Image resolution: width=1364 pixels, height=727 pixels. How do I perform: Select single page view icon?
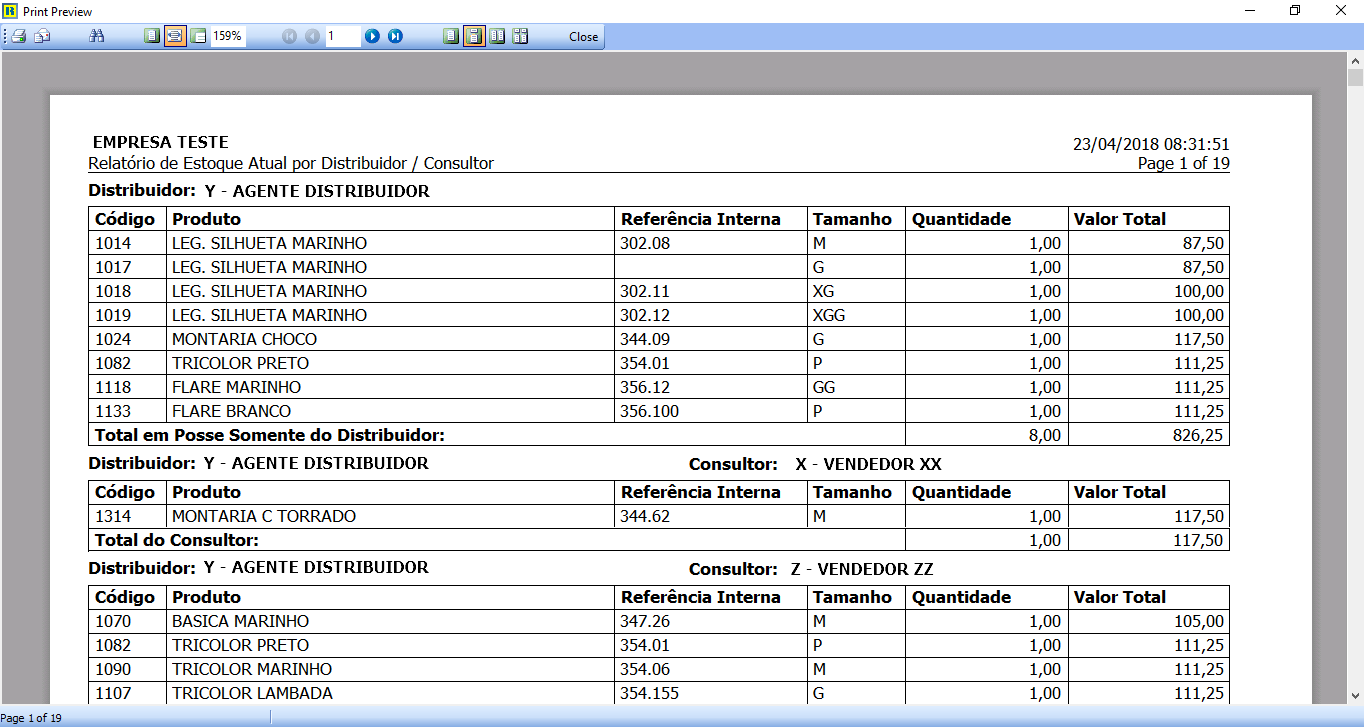click(x=451, y=36)
